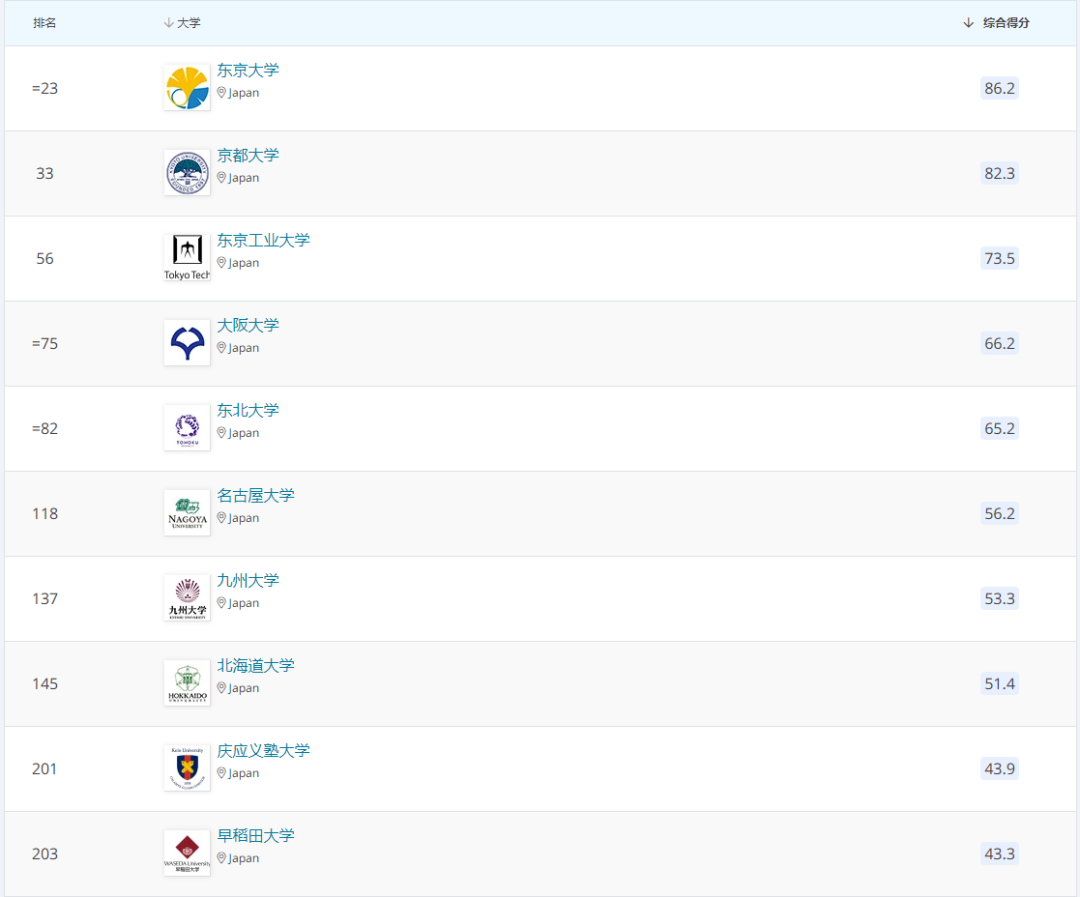Select the score 43.3 badge

(x=999, y=854)
